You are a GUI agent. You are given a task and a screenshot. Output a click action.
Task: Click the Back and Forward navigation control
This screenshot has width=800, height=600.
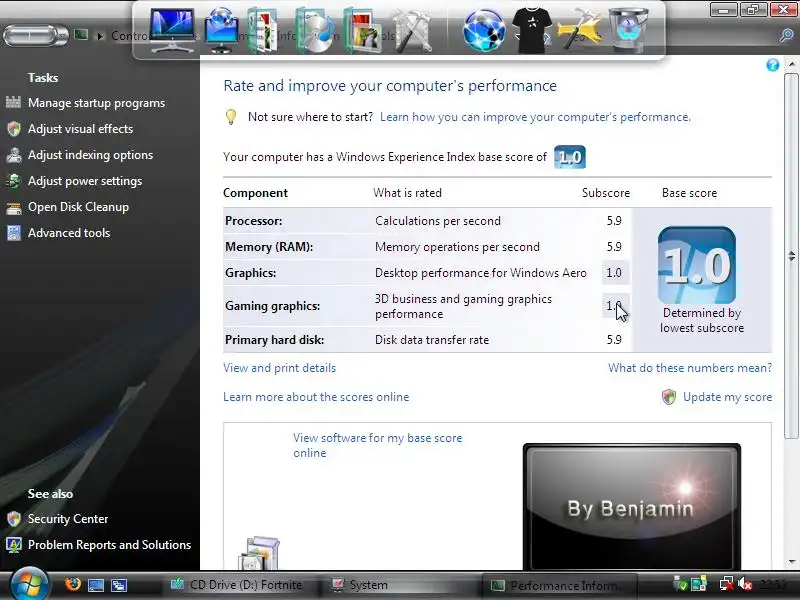(35, 35)
